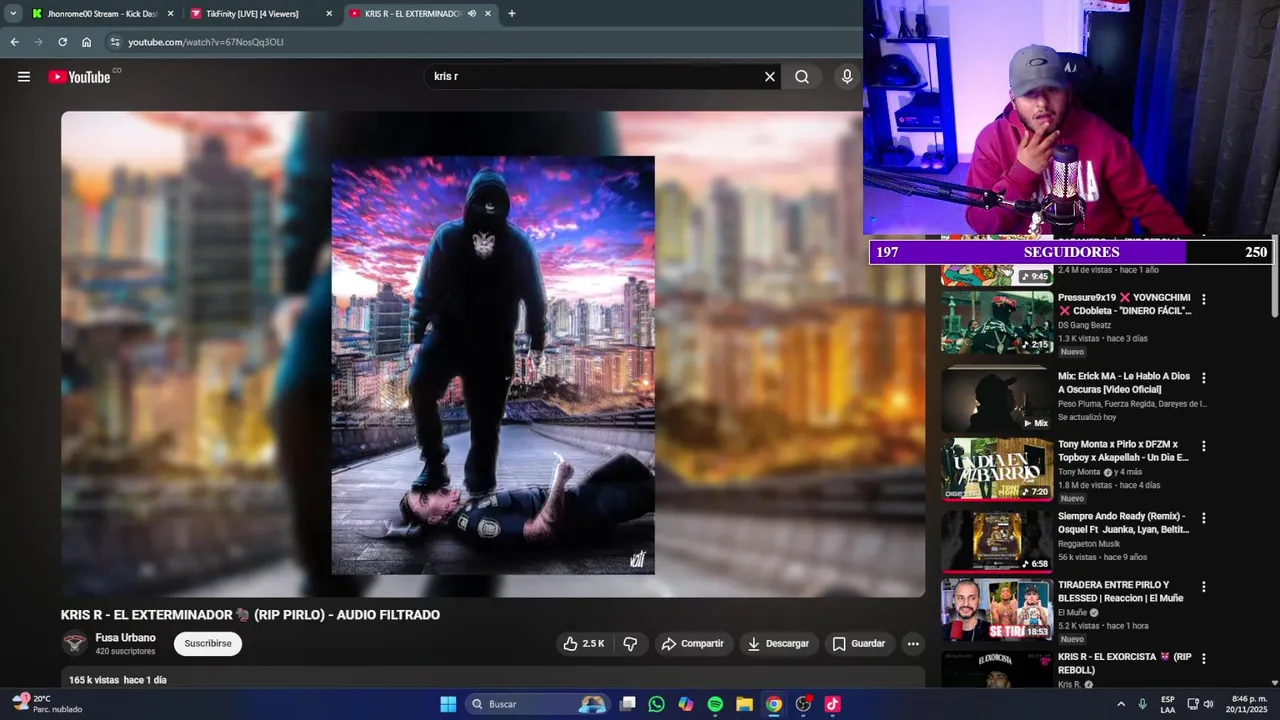
Task: Download the video with Descargar
Action: pyautogui.click(x=779, y=644)
